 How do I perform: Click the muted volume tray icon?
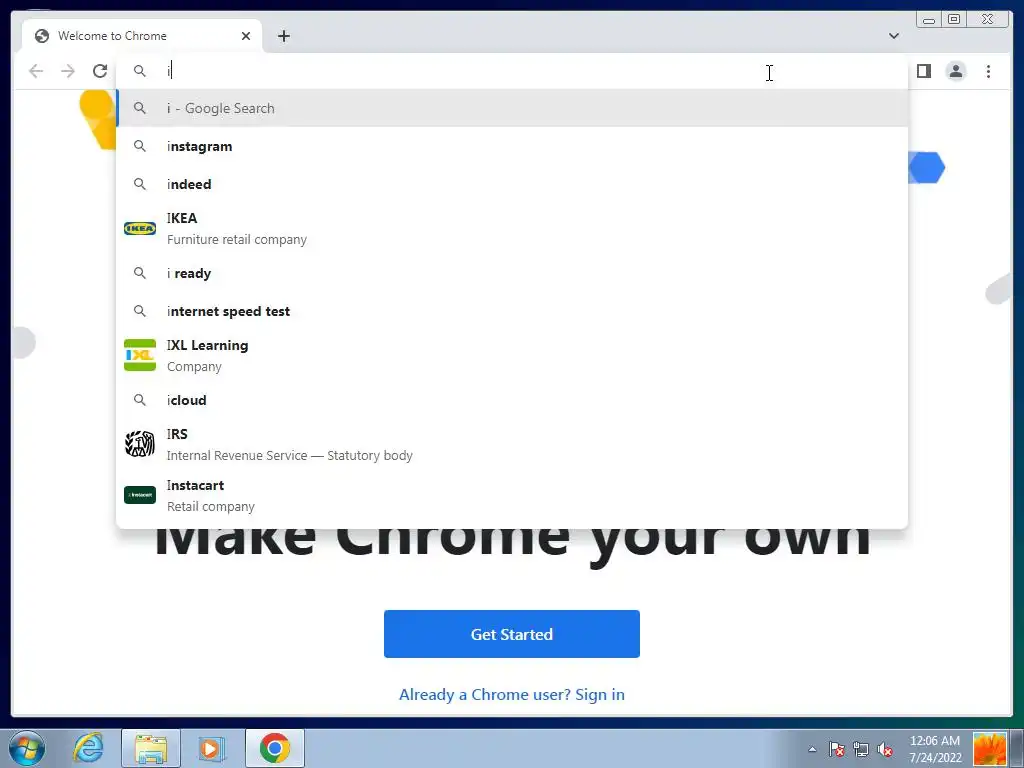(885, 749)
